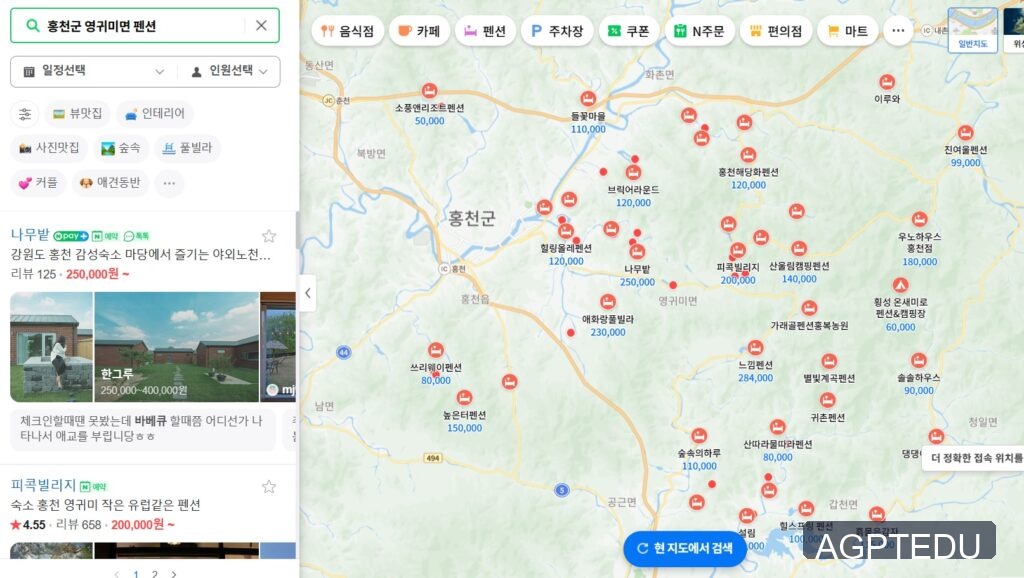Select the 피콕빌리지 map marker
The height and width of the screenshot is (578, 1024).
tap(738, 250)
